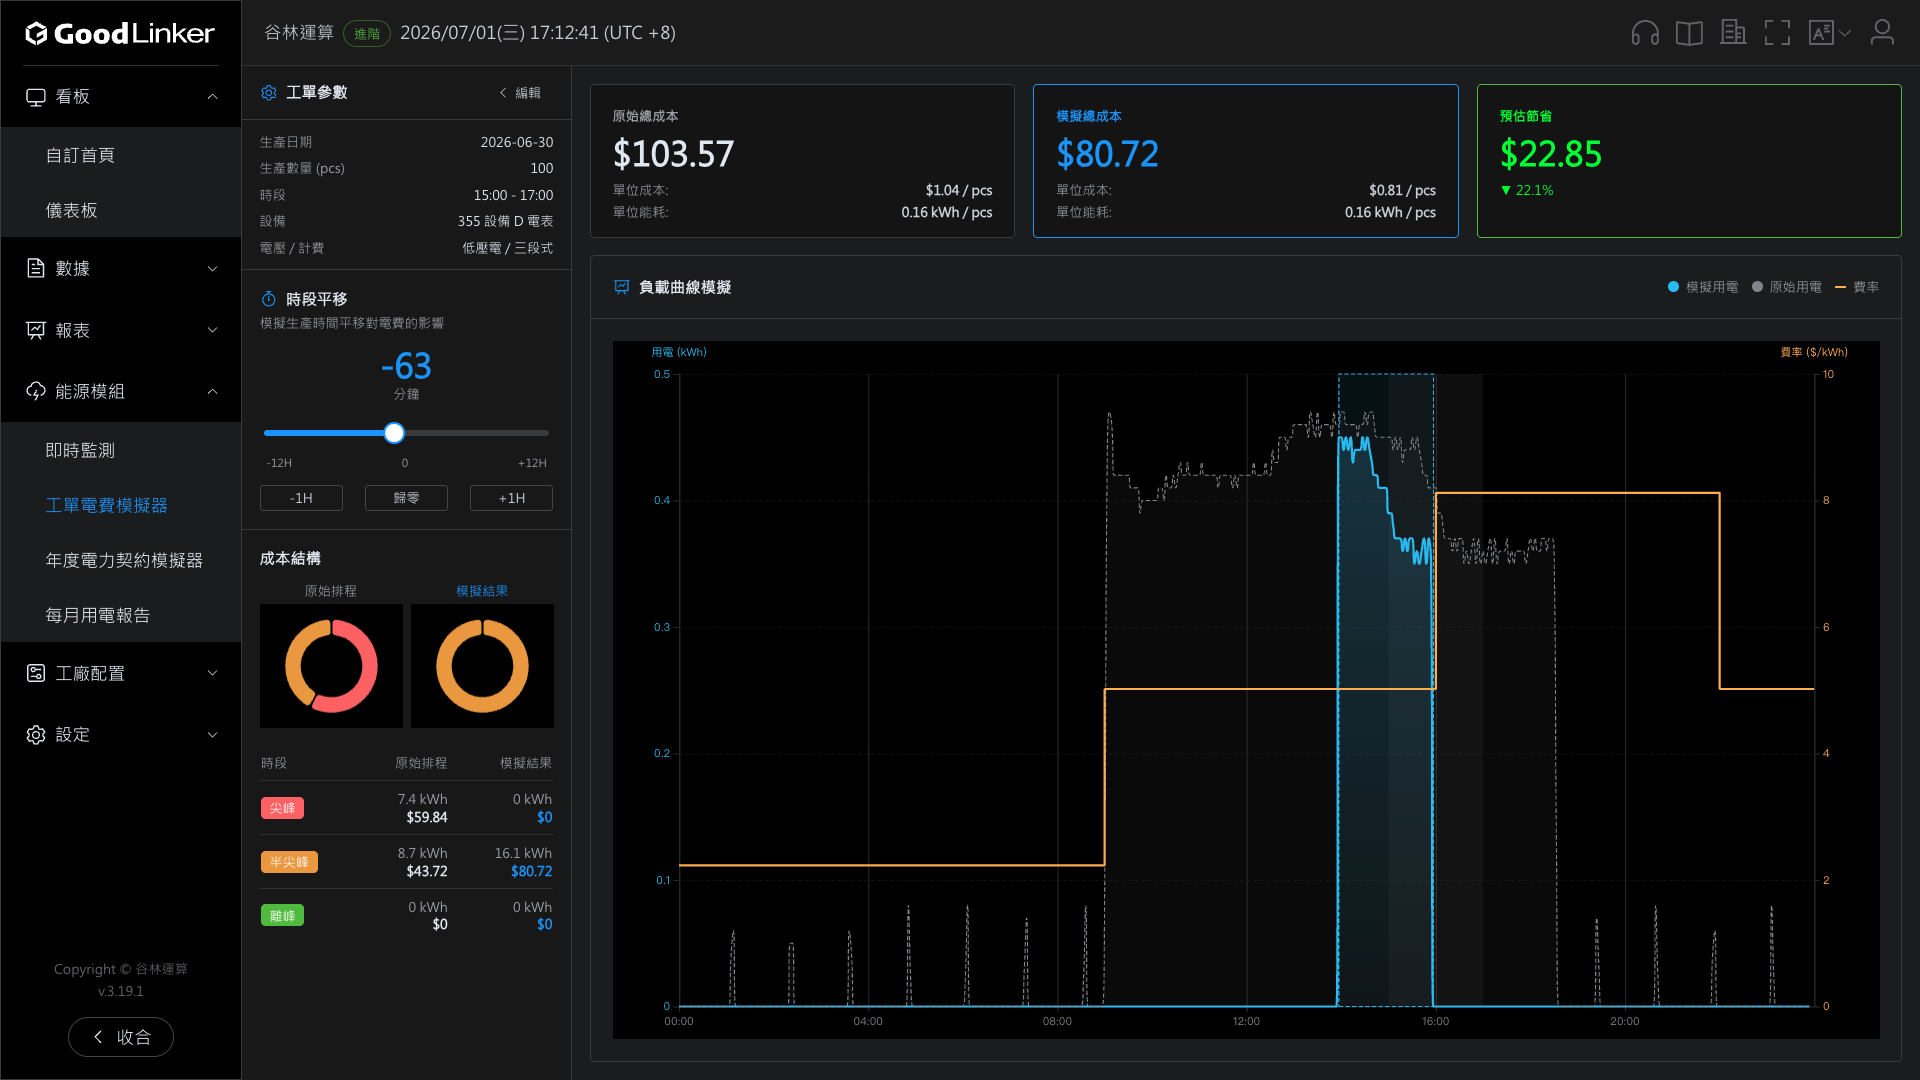Viewport: 1920px width, 1080px height.
Task: Open the user account icon
Action: (1882, 33)
